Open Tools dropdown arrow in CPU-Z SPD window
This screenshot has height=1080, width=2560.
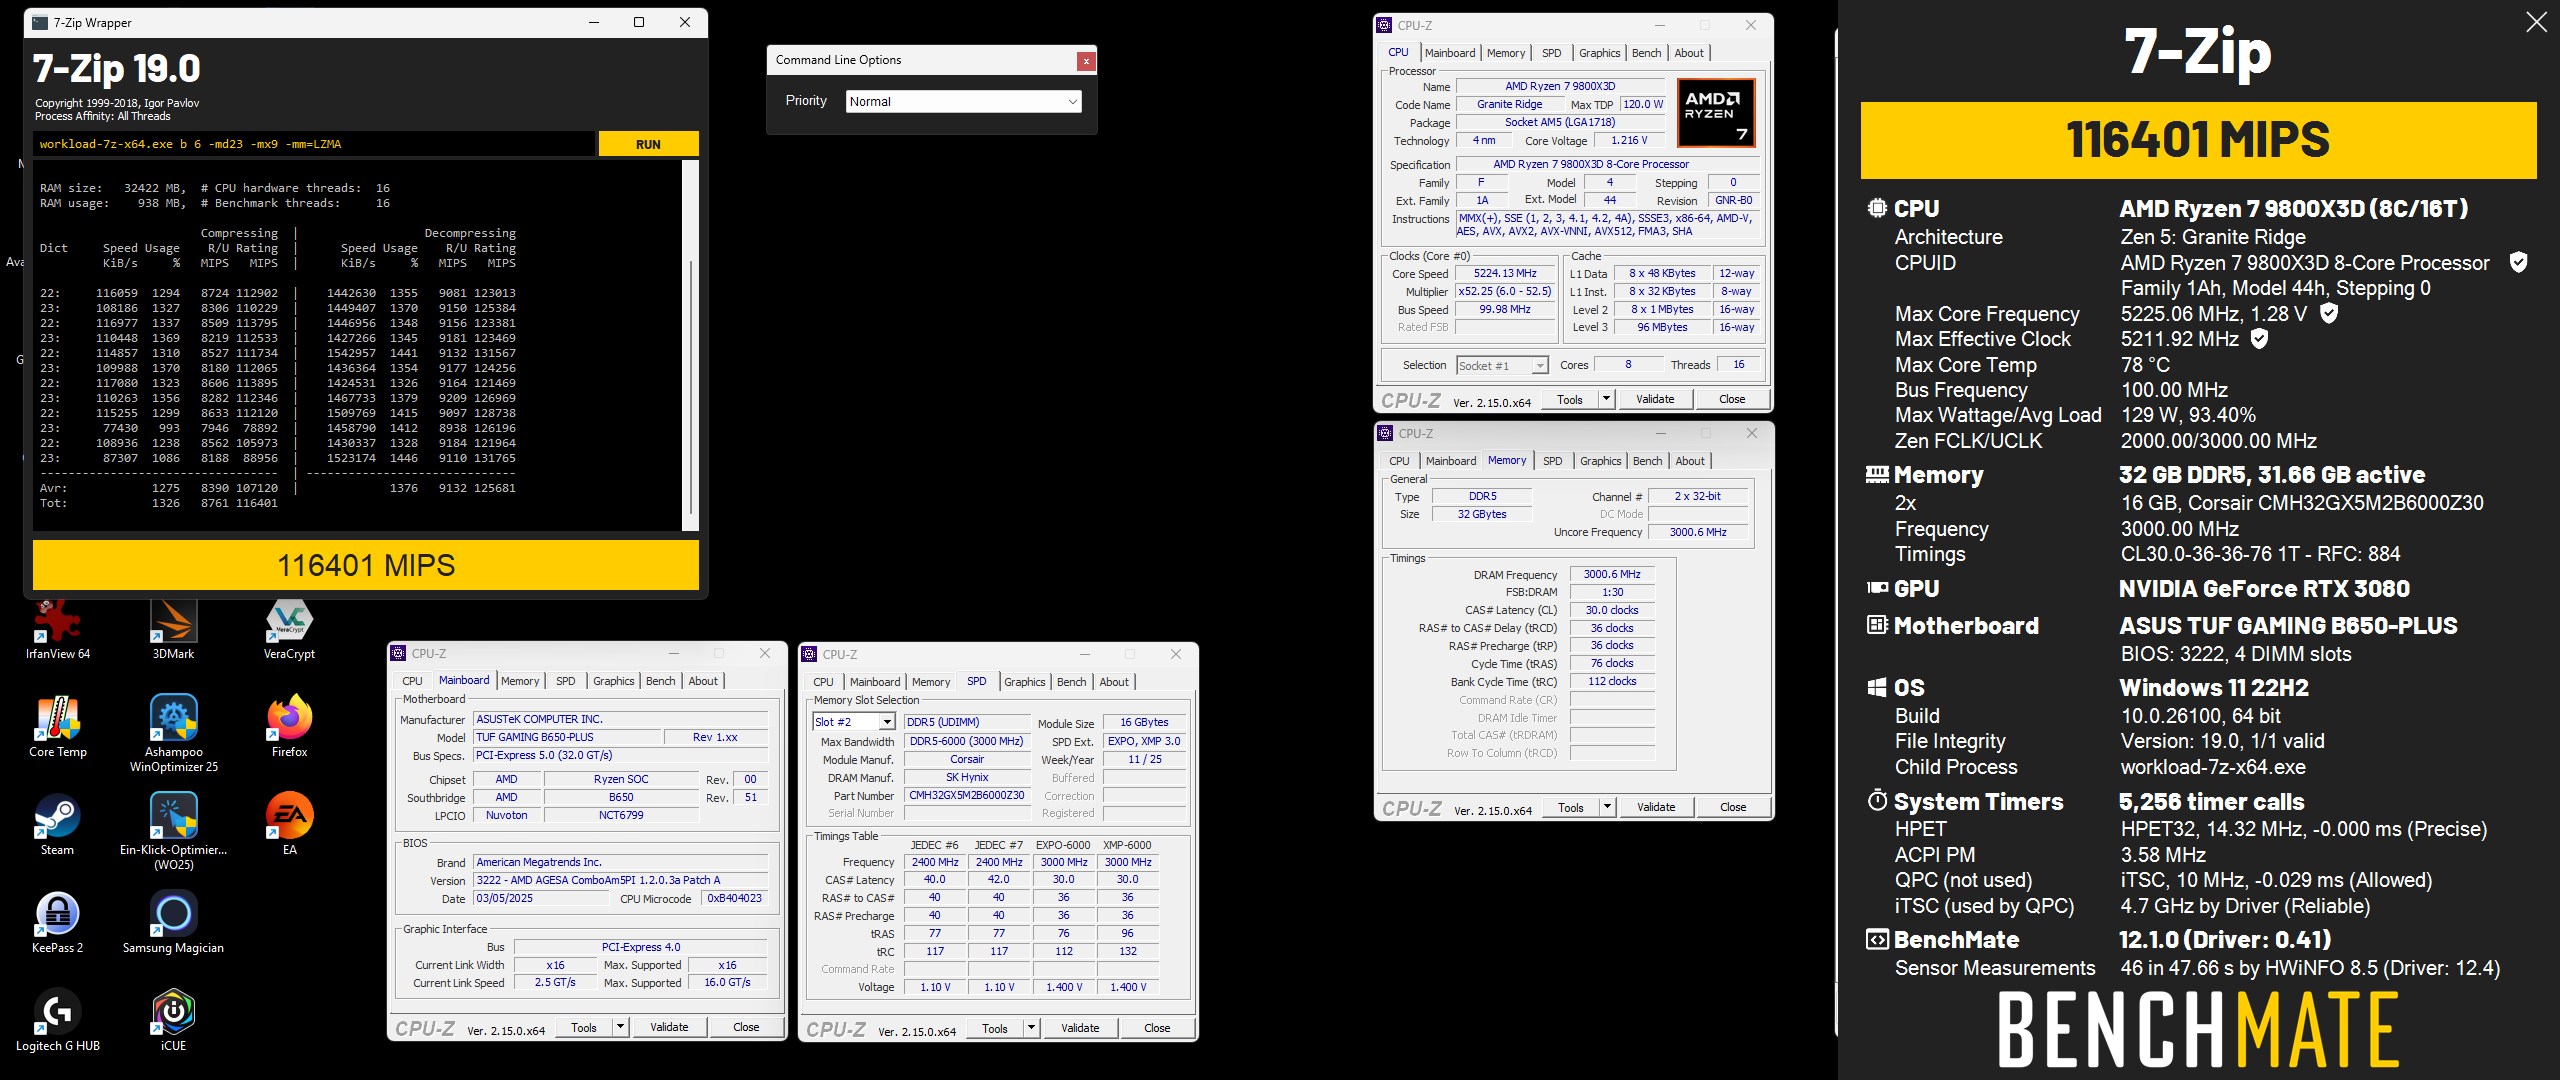tap(1031, 1028)
